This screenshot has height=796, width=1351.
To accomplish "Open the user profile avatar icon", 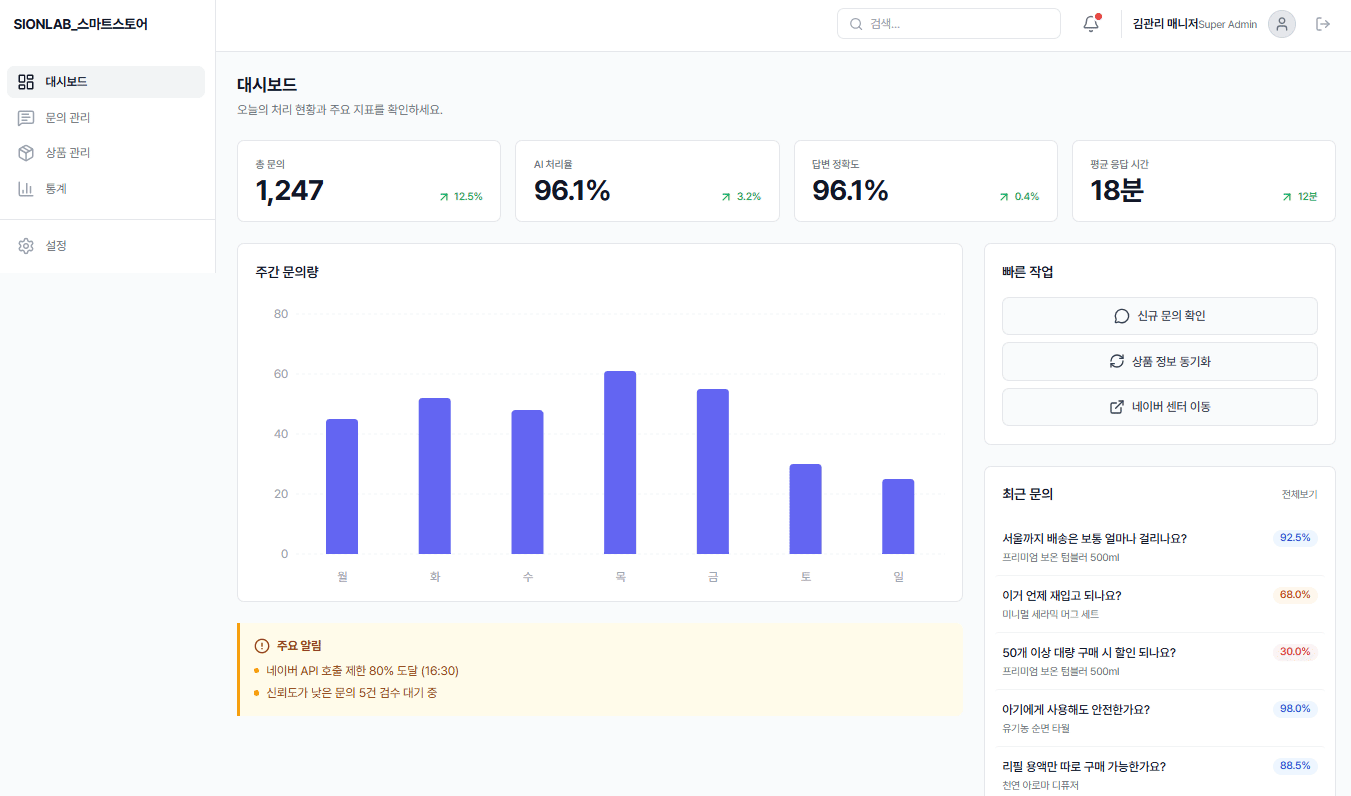I will [x=1281, y=24].
